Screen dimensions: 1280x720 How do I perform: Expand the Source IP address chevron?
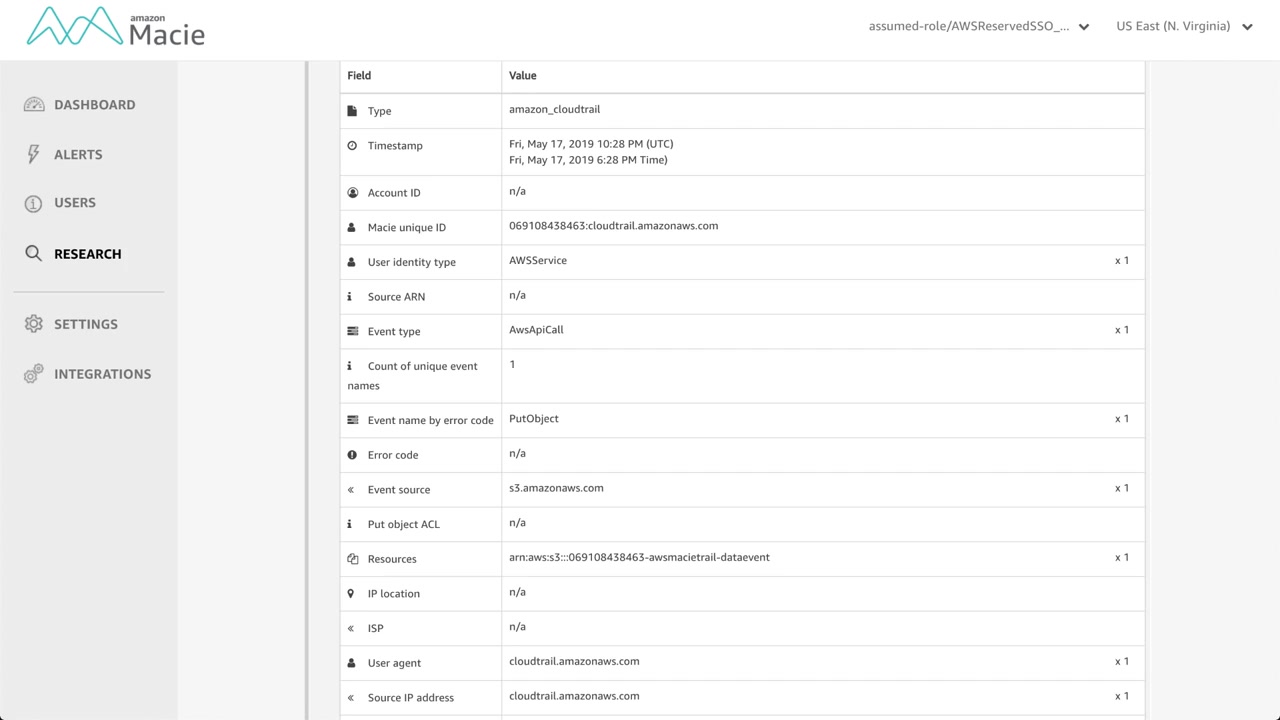click(351, 698)
